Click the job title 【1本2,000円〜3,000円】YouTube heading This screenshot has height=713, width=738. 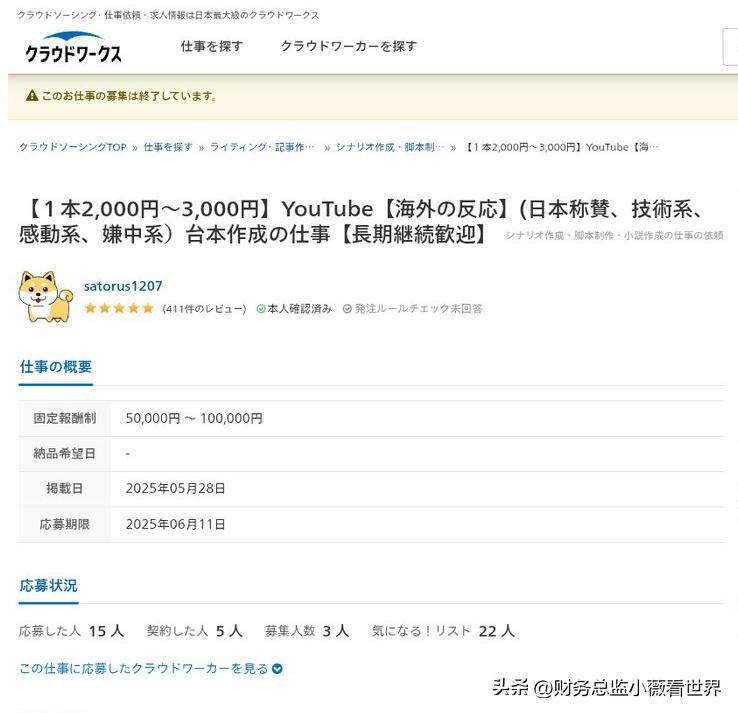[362, 221]
